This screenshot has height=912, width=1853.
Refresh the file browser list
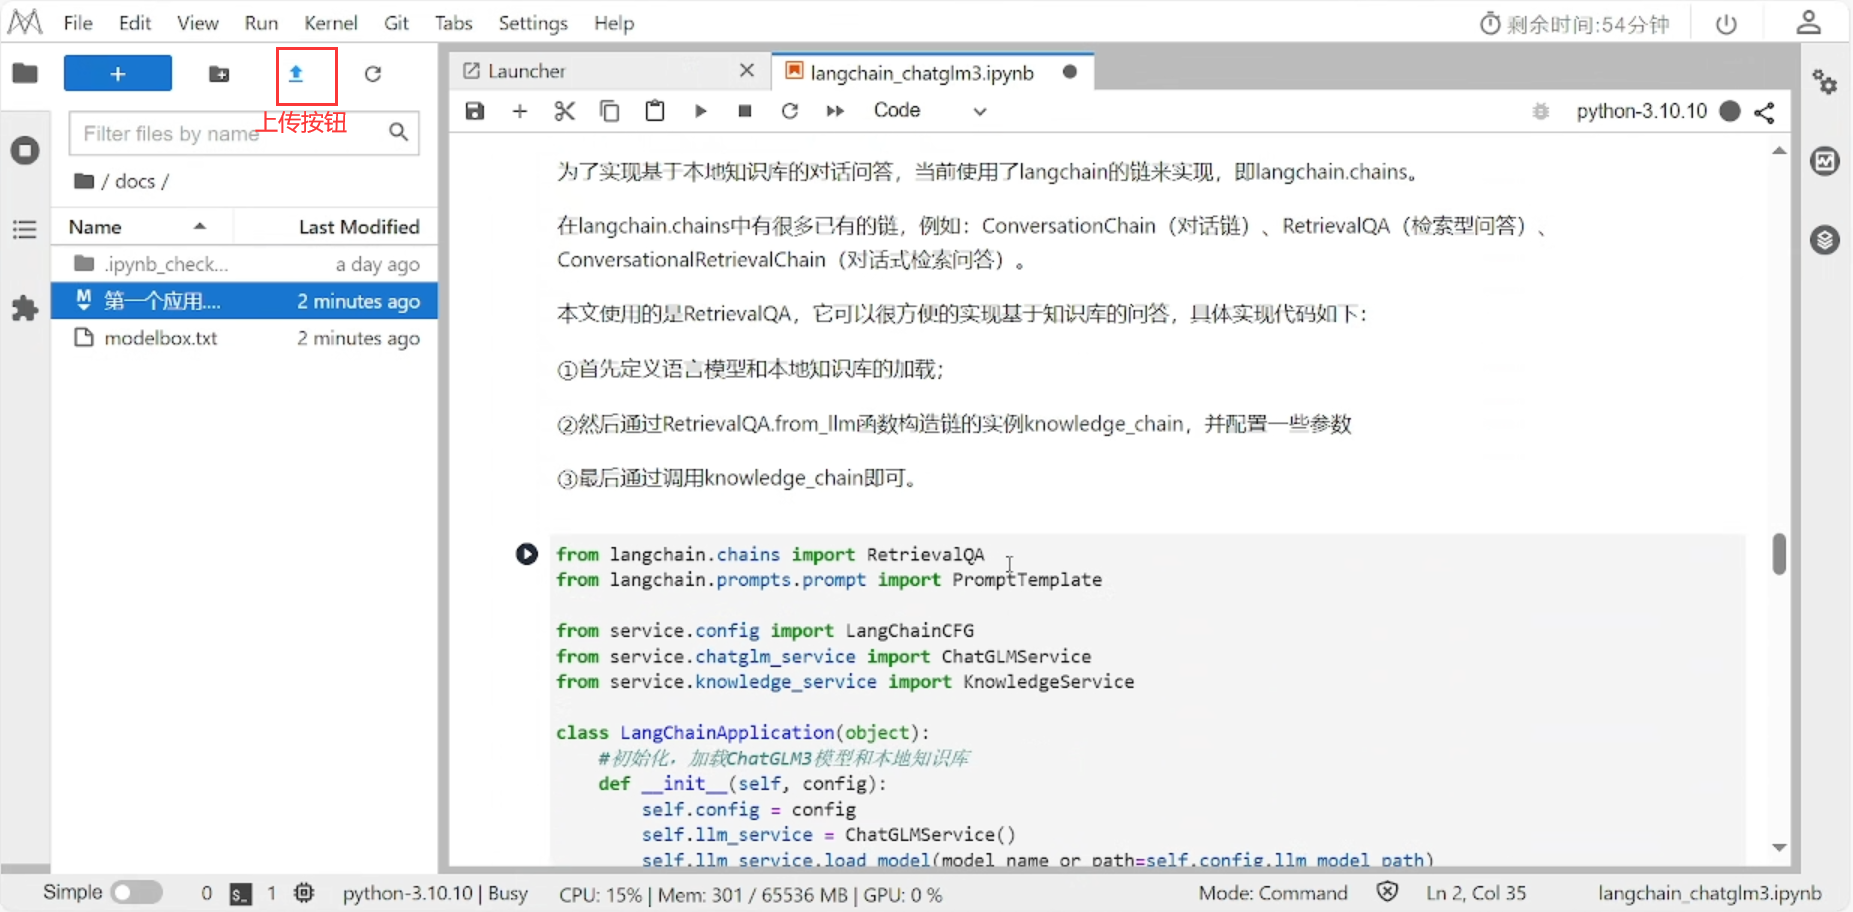click(x=373, y=73)
